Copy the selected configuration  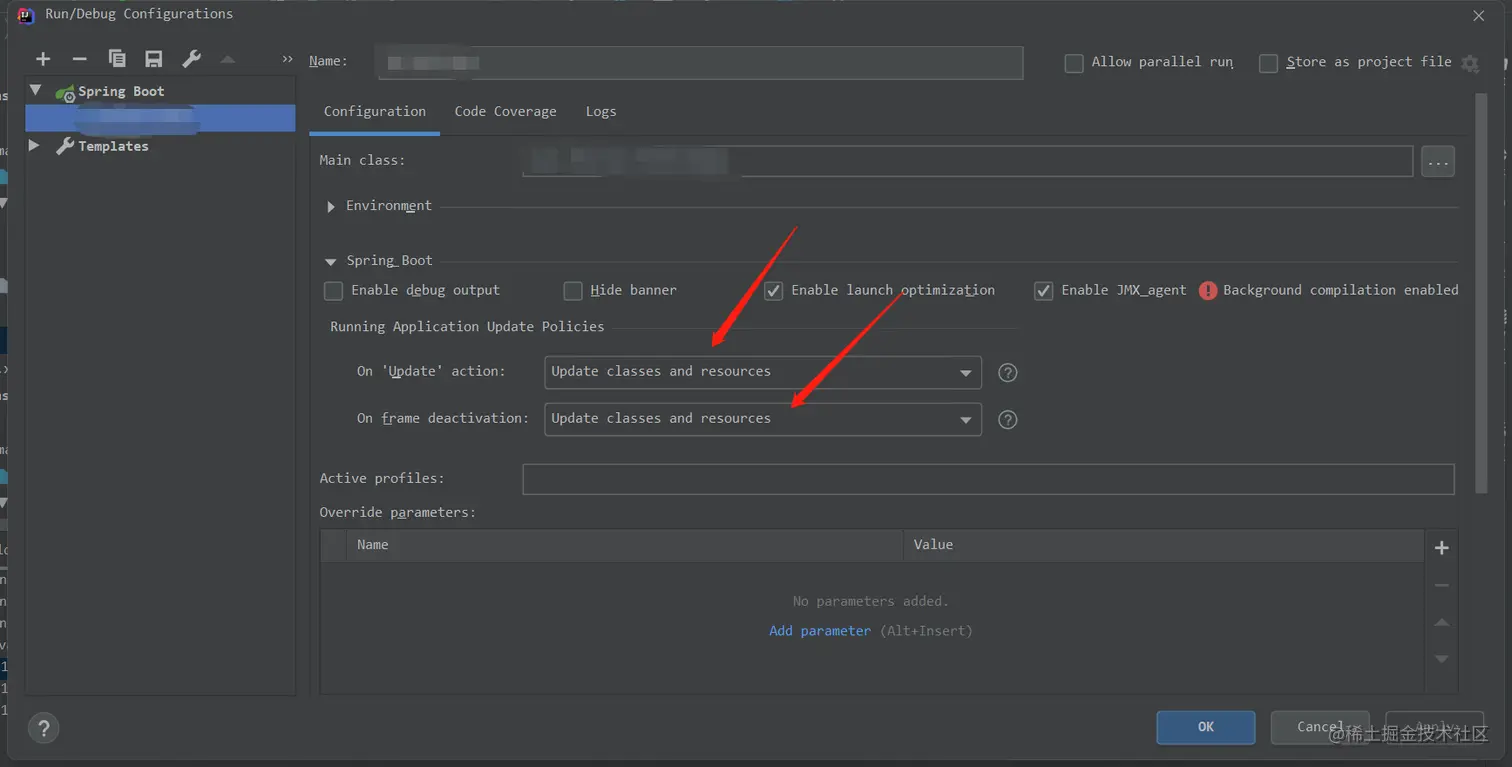tap(117, 59)
